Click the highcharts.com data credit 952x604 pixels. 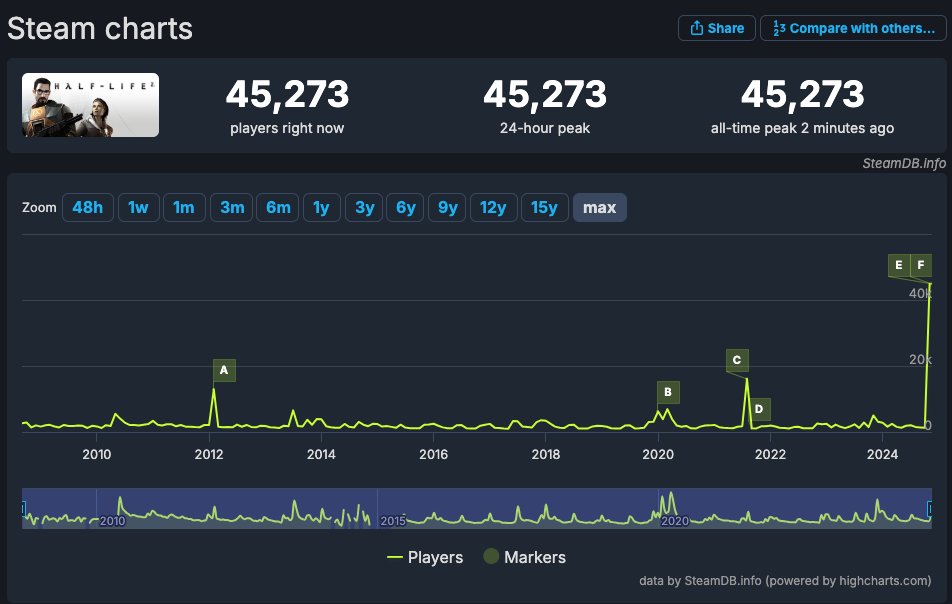[785, 581]
